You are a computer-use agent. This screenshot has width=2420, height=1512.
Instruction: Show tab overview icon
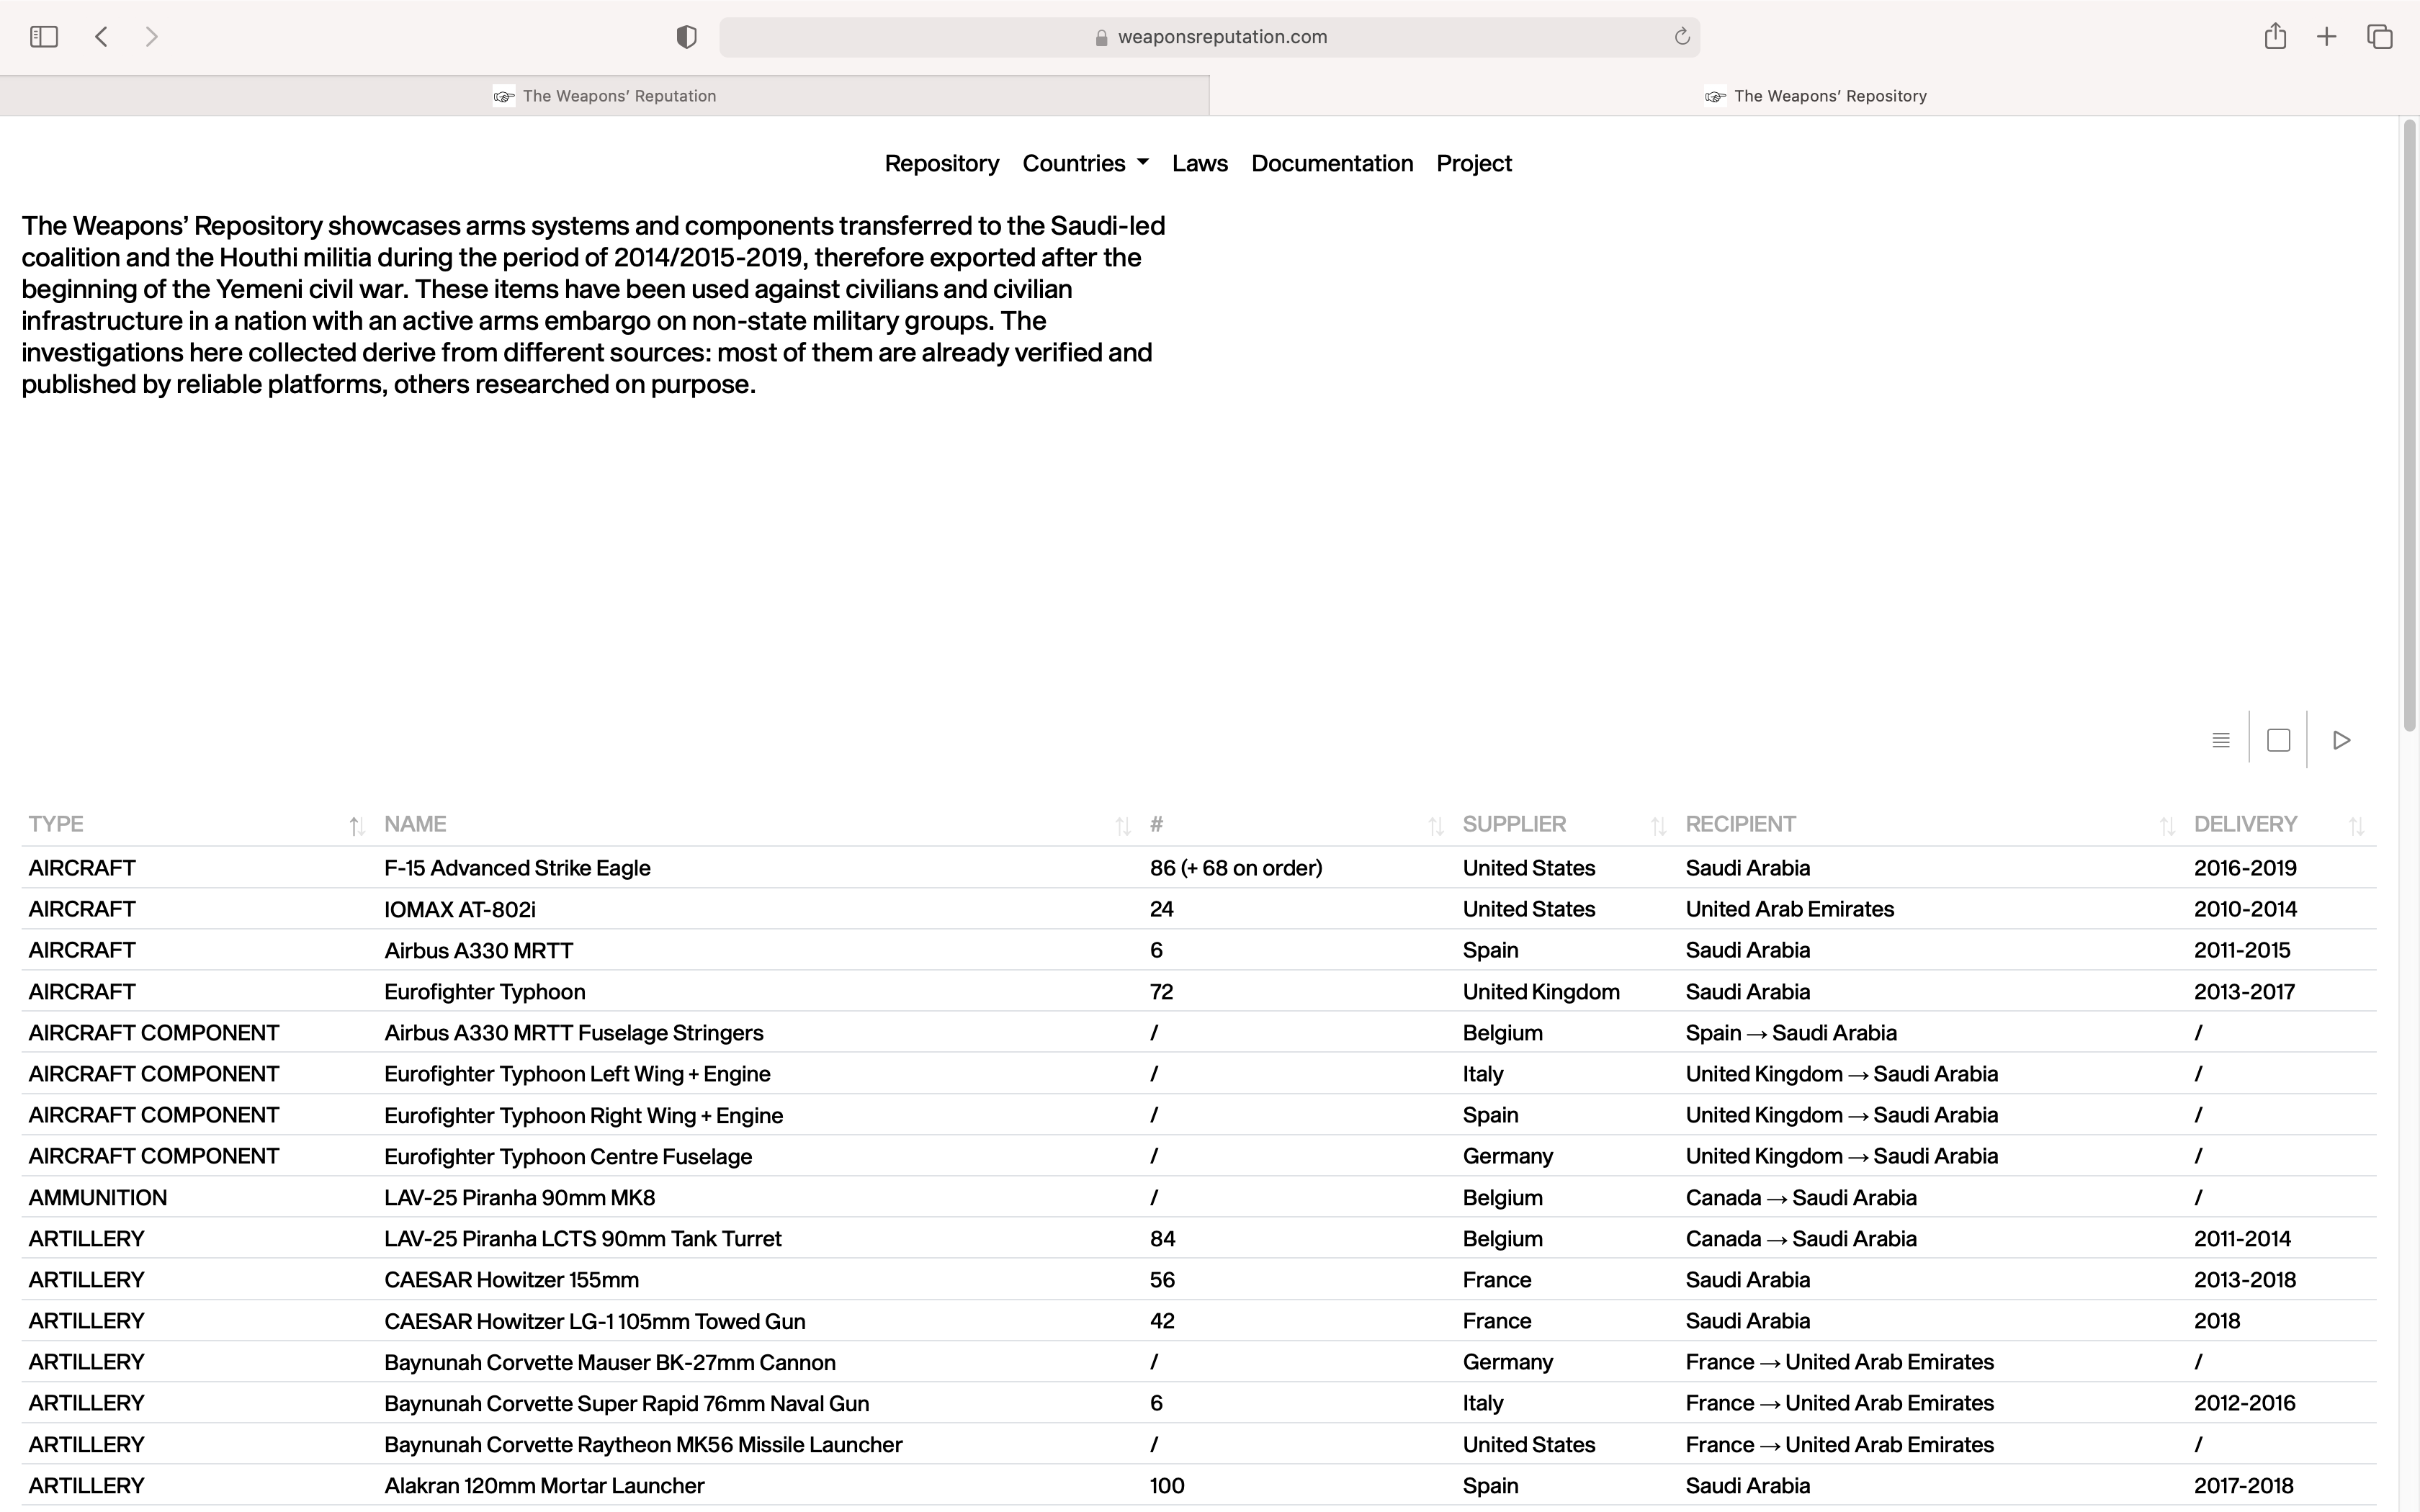(x=2379, y=37)
